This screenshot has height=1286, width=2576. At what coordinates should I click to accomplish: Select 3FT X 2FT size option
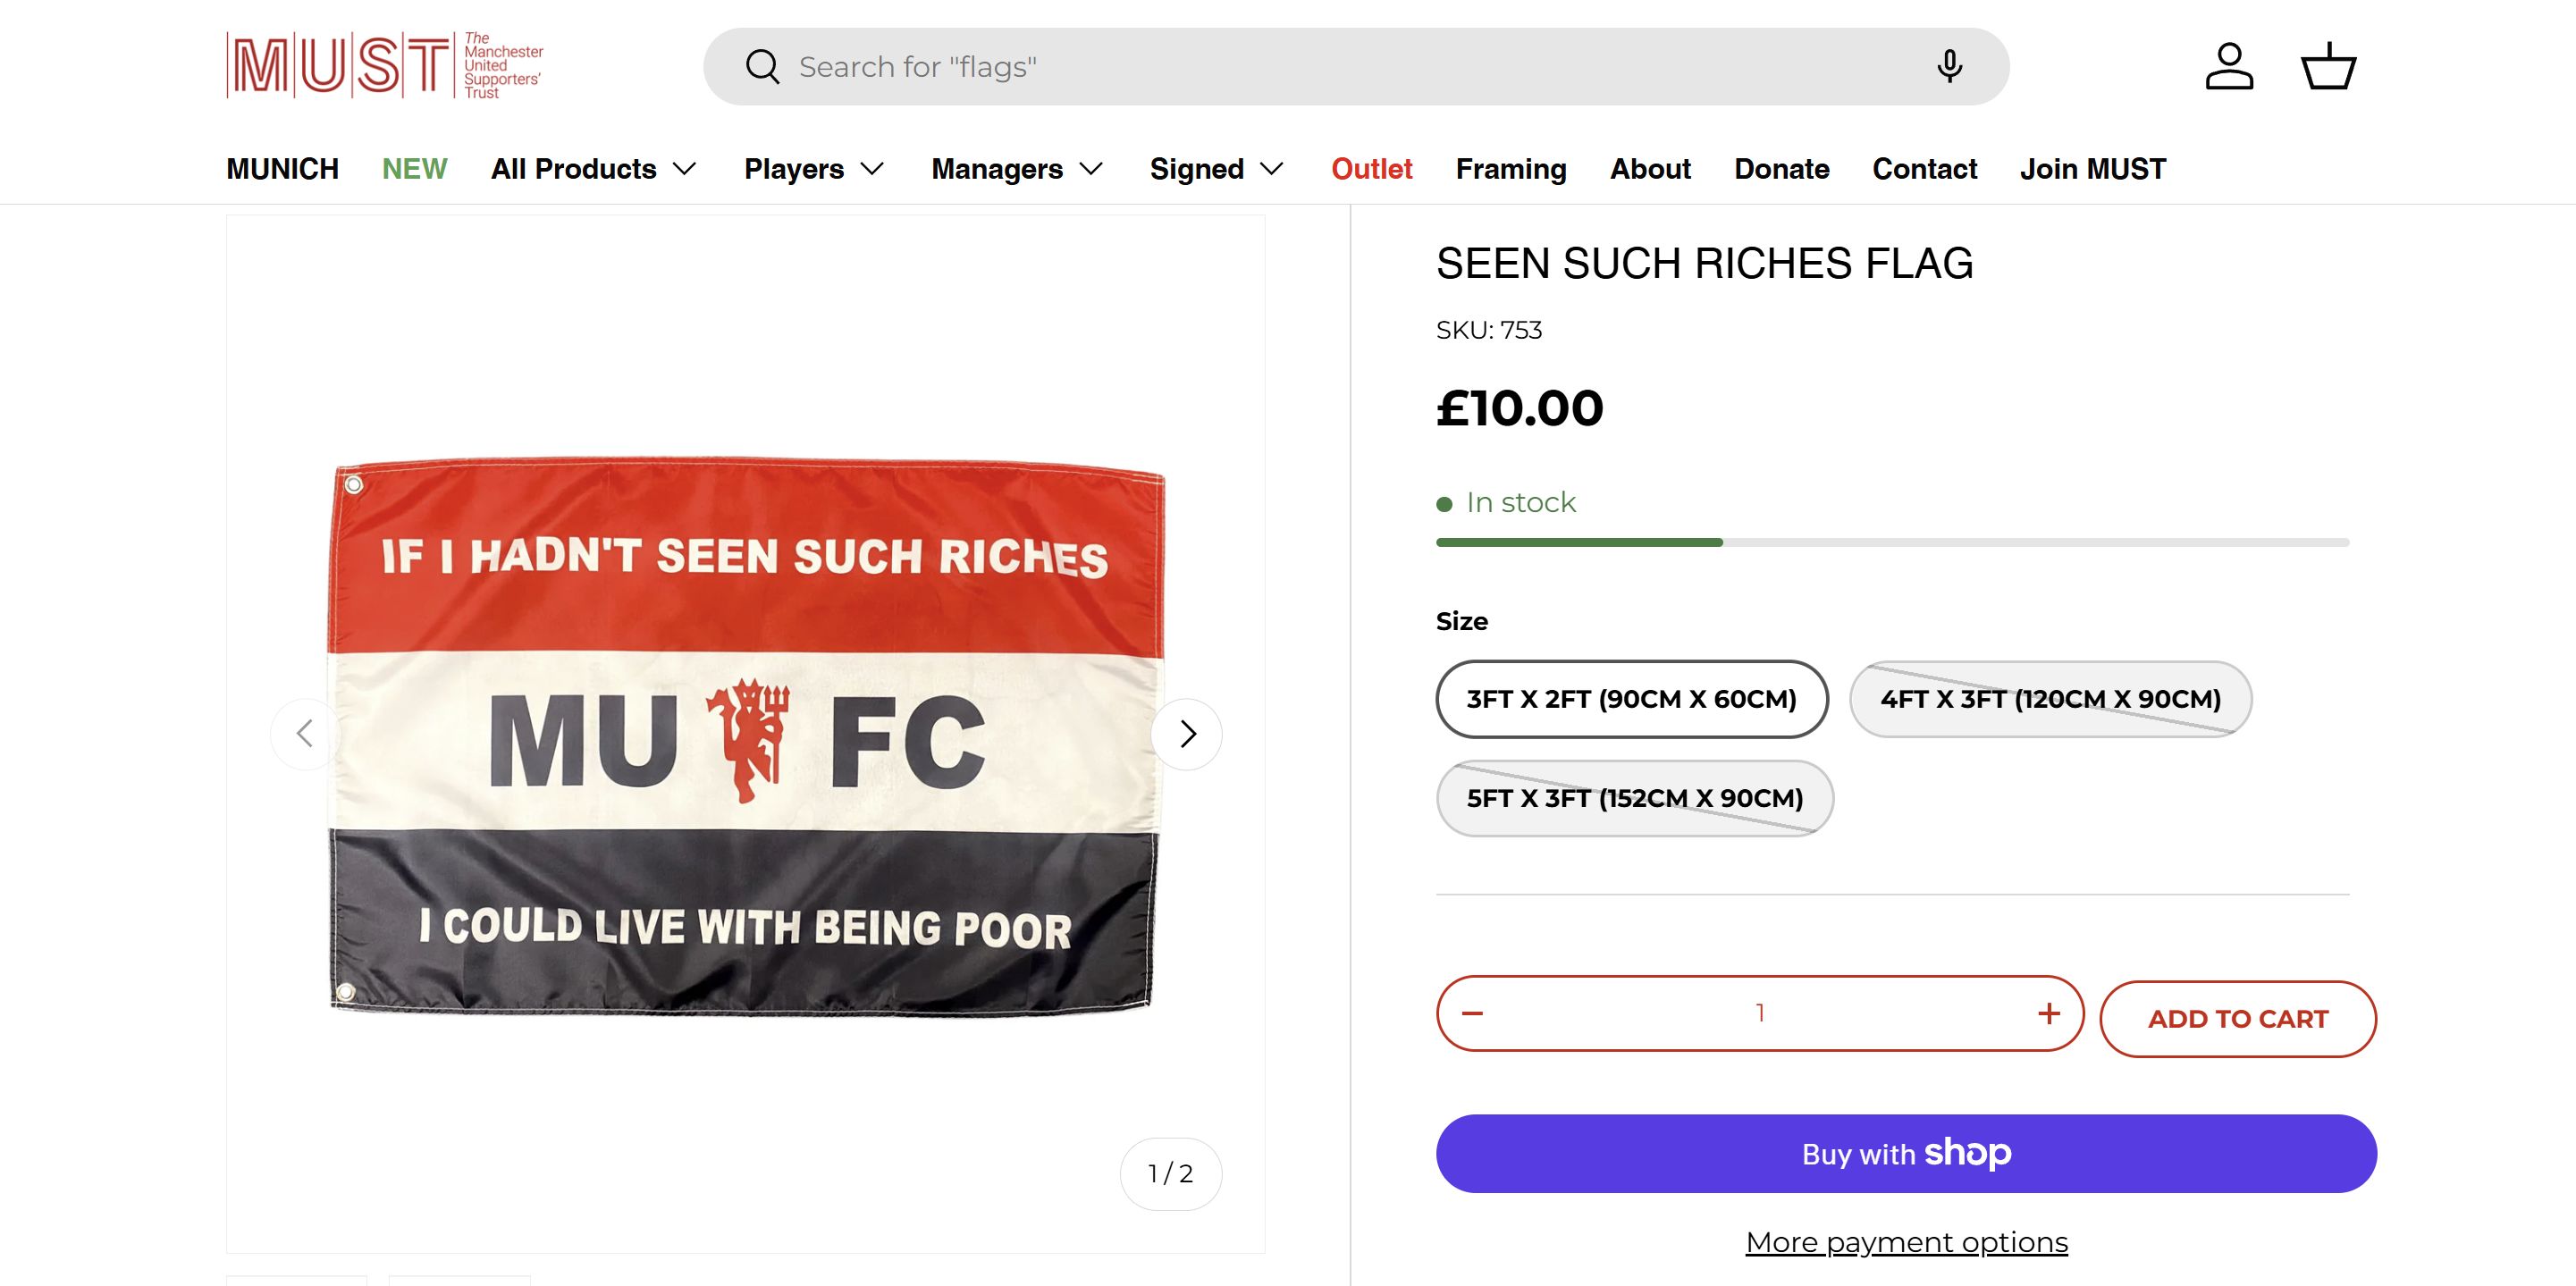[1631, 699]
